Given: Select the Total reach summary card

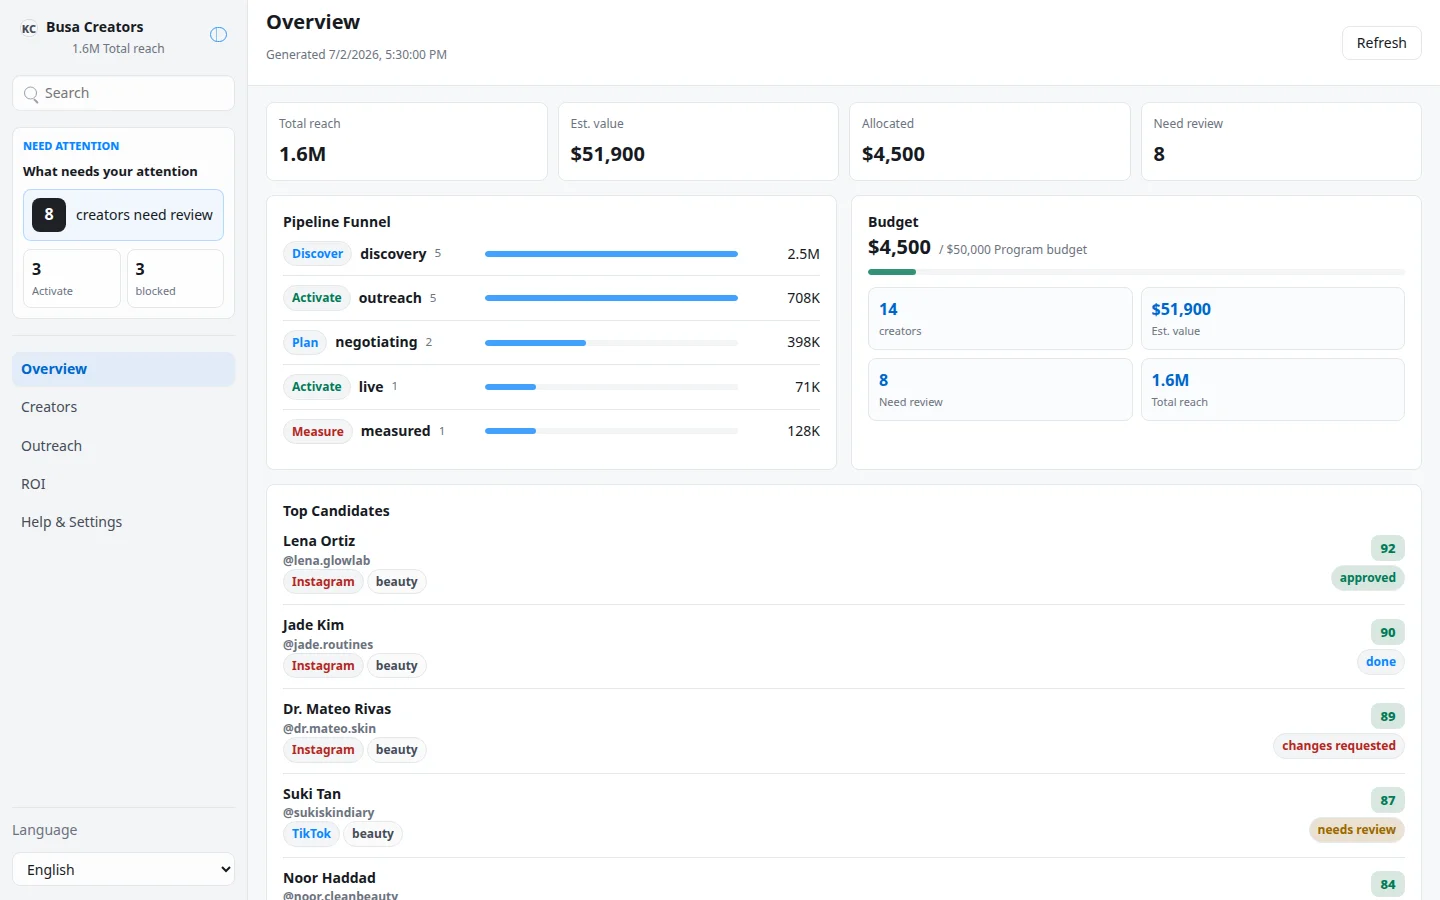Looking at the screenshot, I should pos(406,141).
